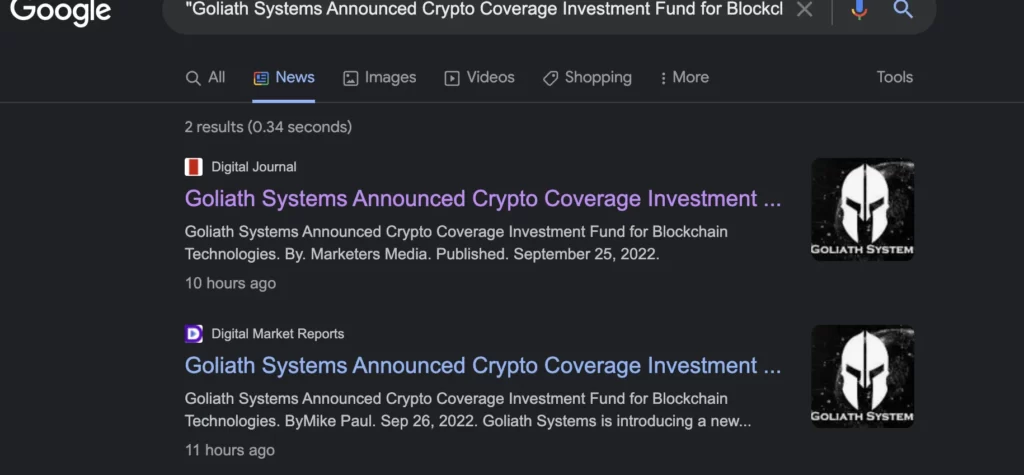Click the Google logo
Viewport: 1024px width, 475px height.
(60, 11)
